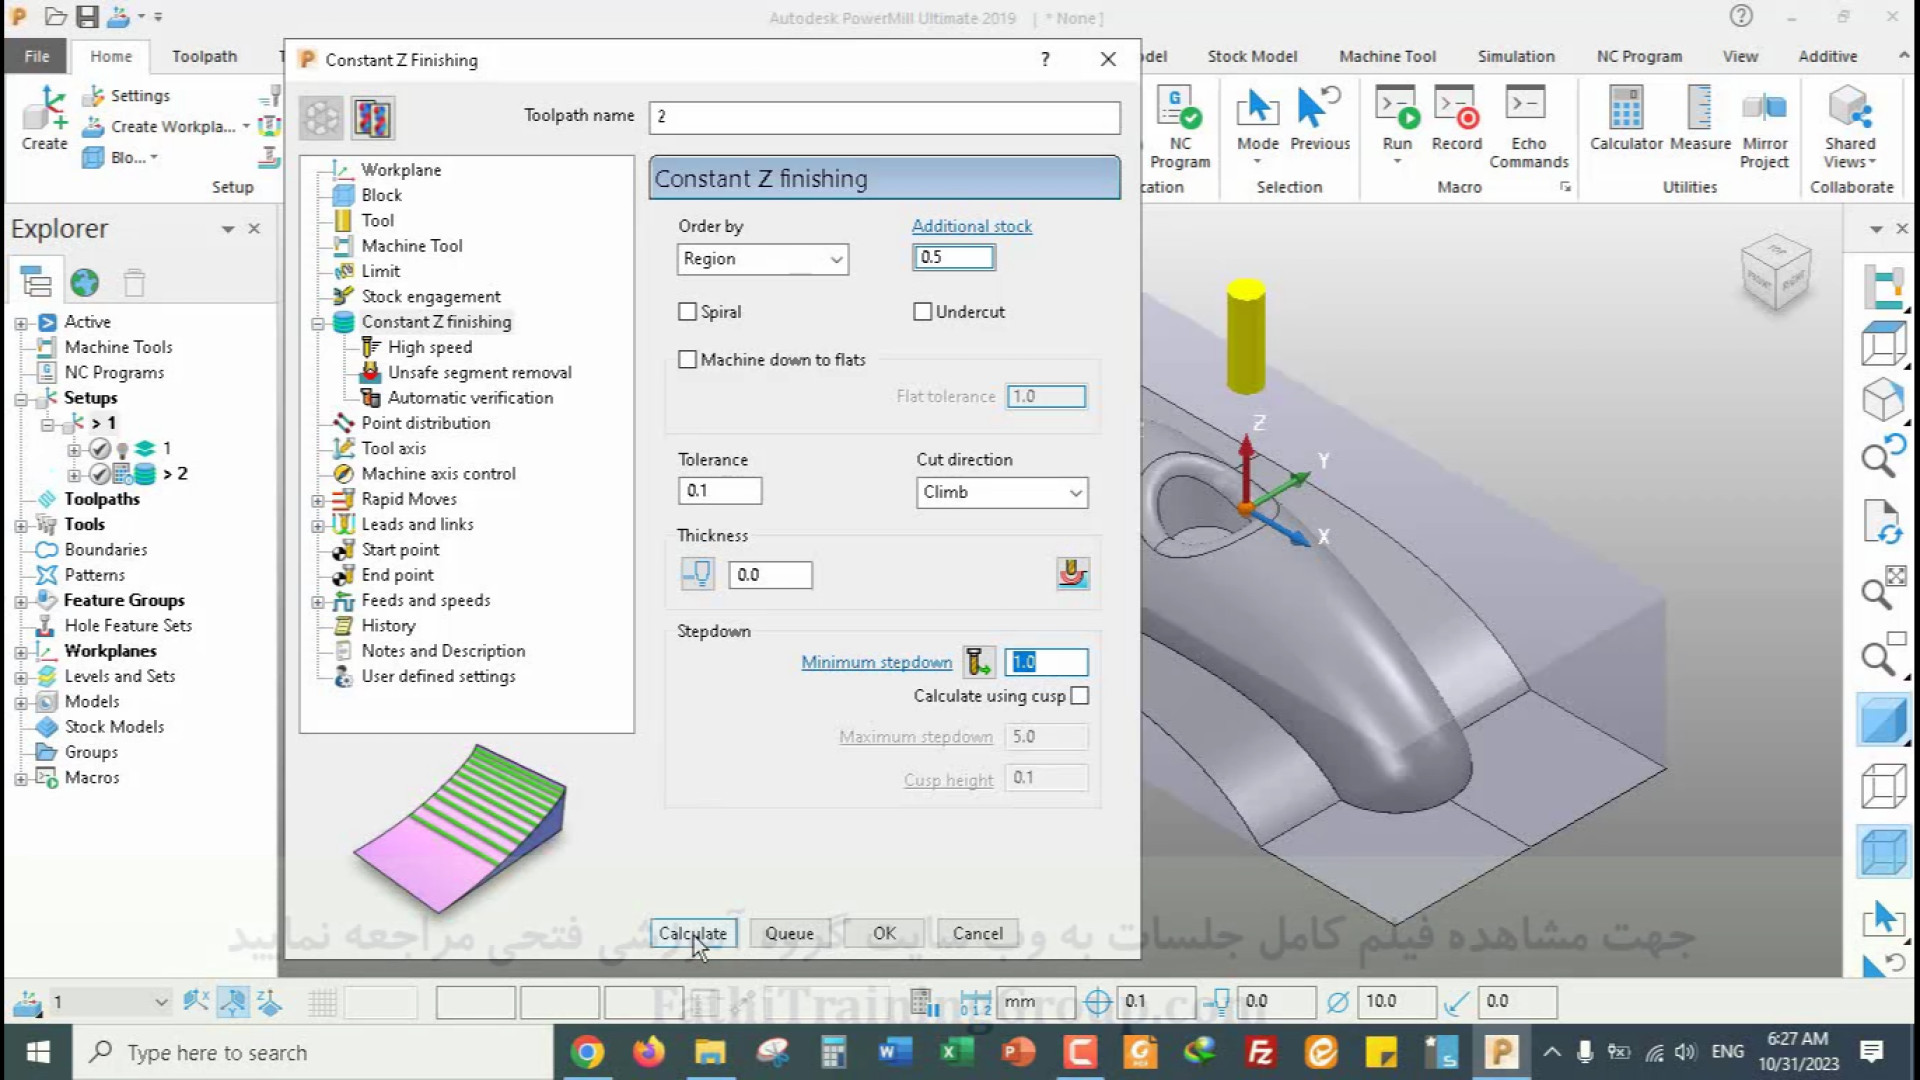The image size is (1920, 1080).
Task: Click the Calculate button
Action: [x=693, y=933]
